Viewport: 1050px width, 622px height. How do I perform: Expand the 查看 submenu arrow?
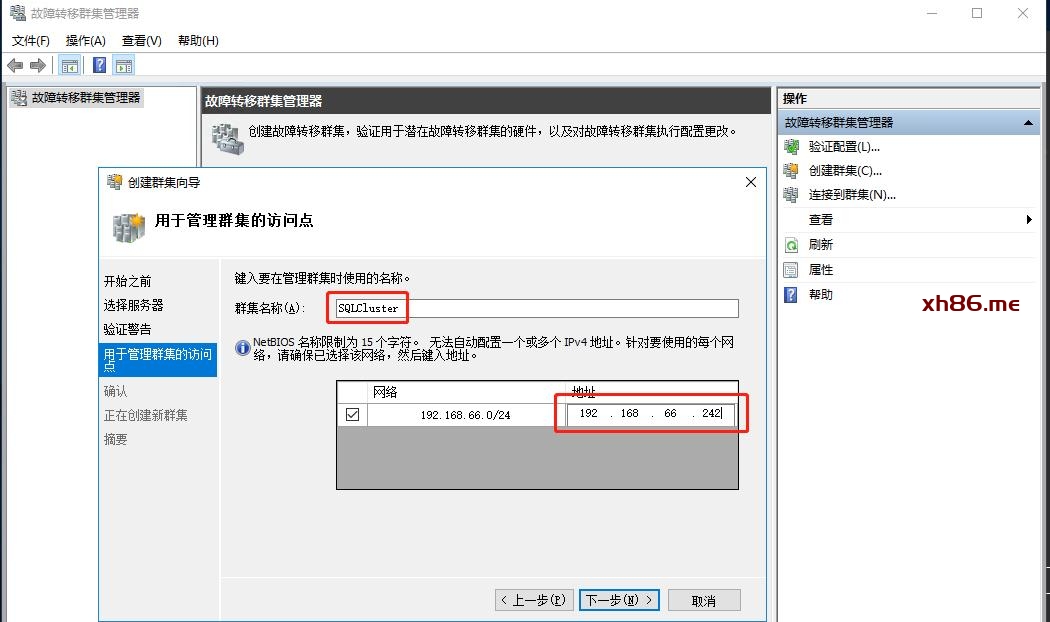(x=1029, y=220)
